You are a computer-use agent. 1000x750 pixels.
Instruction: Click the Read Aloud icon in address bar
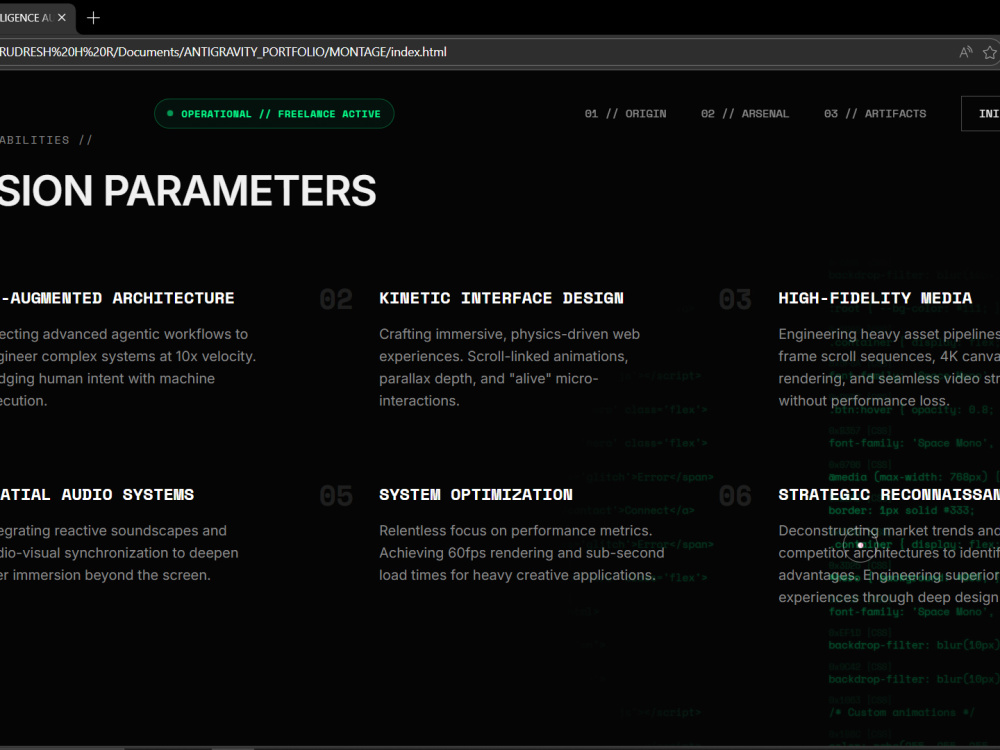coord(966,52)
